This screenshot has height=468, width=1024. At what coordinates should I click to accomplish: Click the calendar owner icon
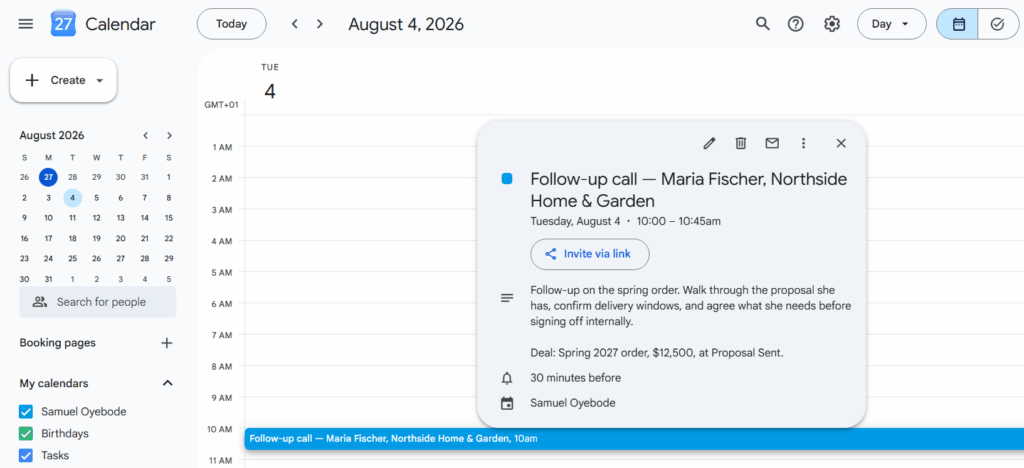507,403
